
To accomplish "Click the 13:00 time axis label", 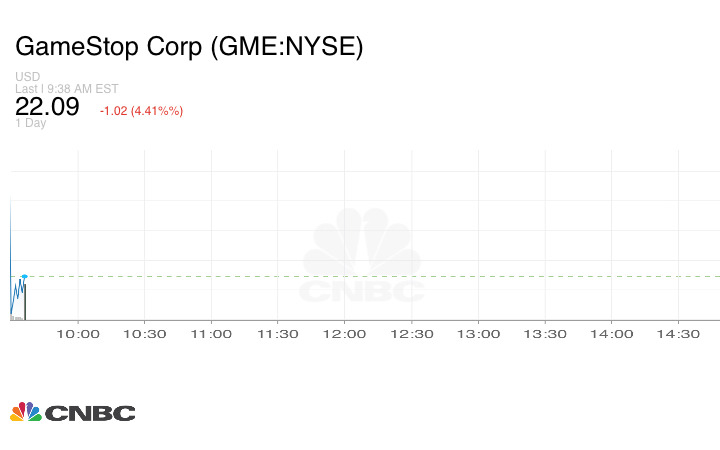I will [x=479, y=334].
